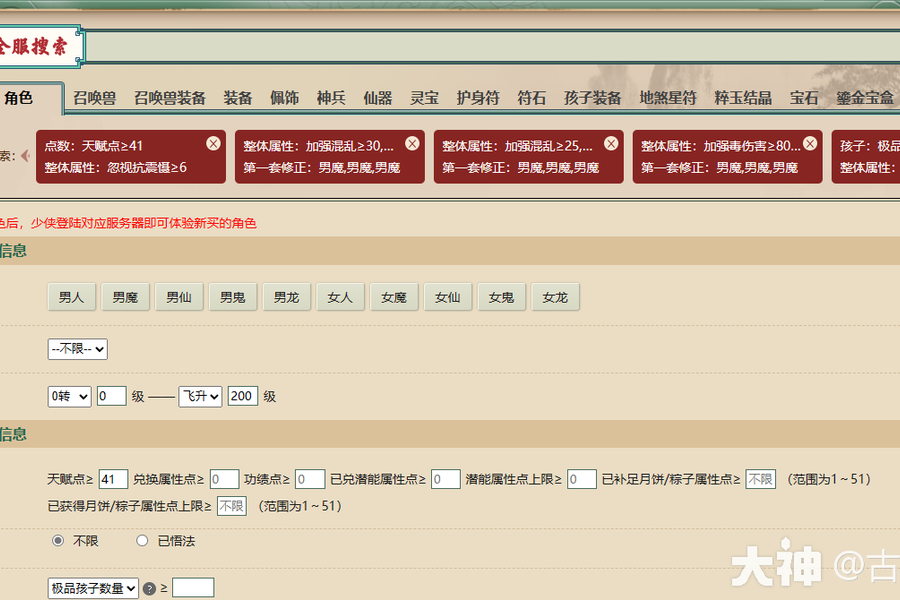This screenshot has height=600, width=900.
Task: Select the 不限 radio button
Action: pyautogui.click(x=58, y=540)
